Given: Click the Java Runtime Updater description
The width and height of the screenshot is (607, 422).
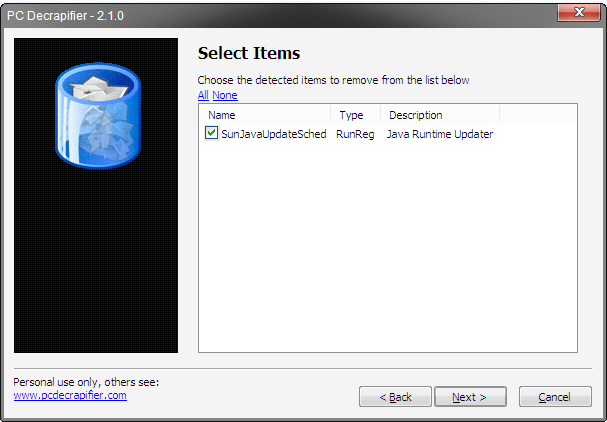Looking at the screenshot, I should pyautogui.click(x=440, y=134).
